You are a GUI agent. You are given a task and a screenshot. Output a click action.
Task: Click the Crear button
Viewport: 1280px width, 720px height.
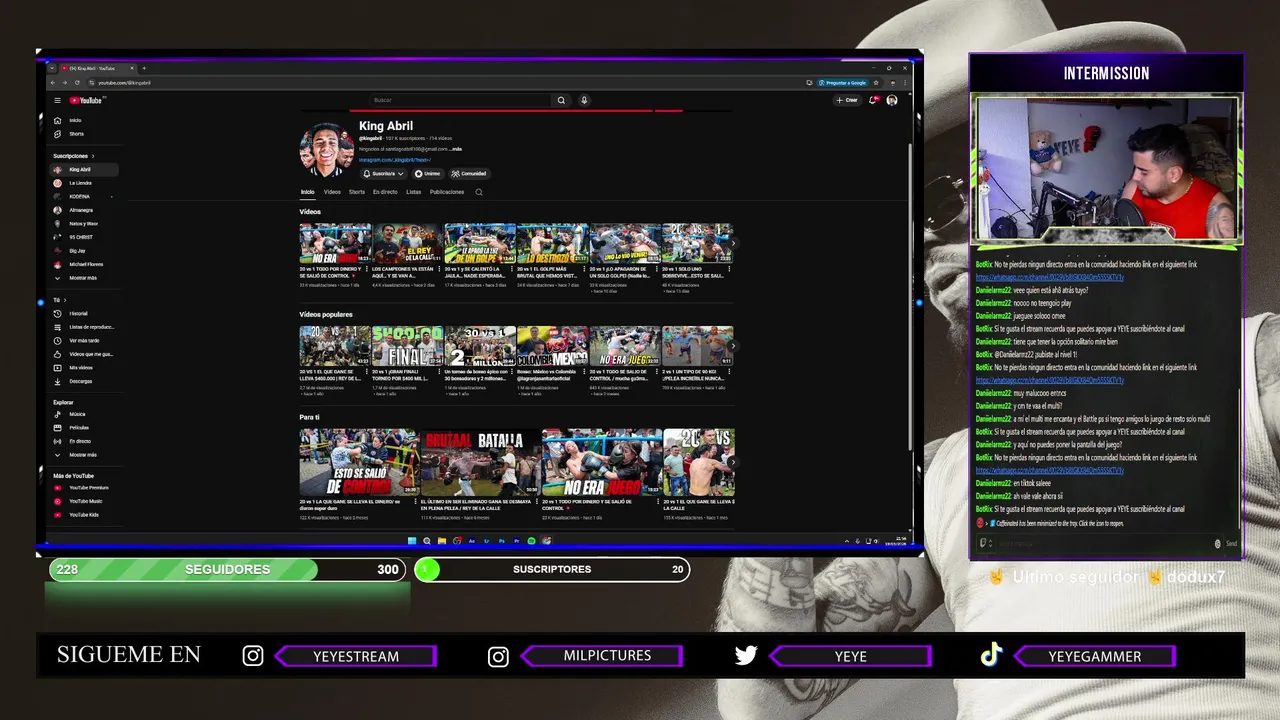(x=848, y=100)
